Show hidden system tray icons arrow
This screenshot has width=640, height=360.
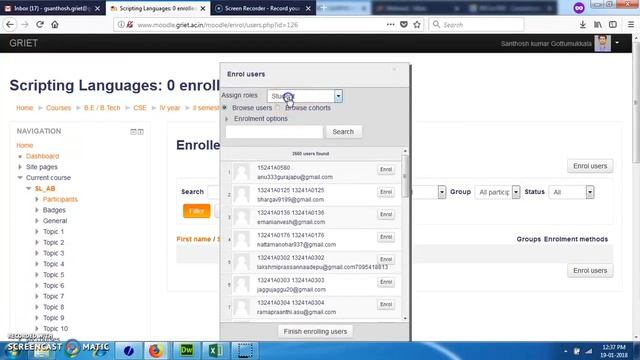[x=565, y=351]
